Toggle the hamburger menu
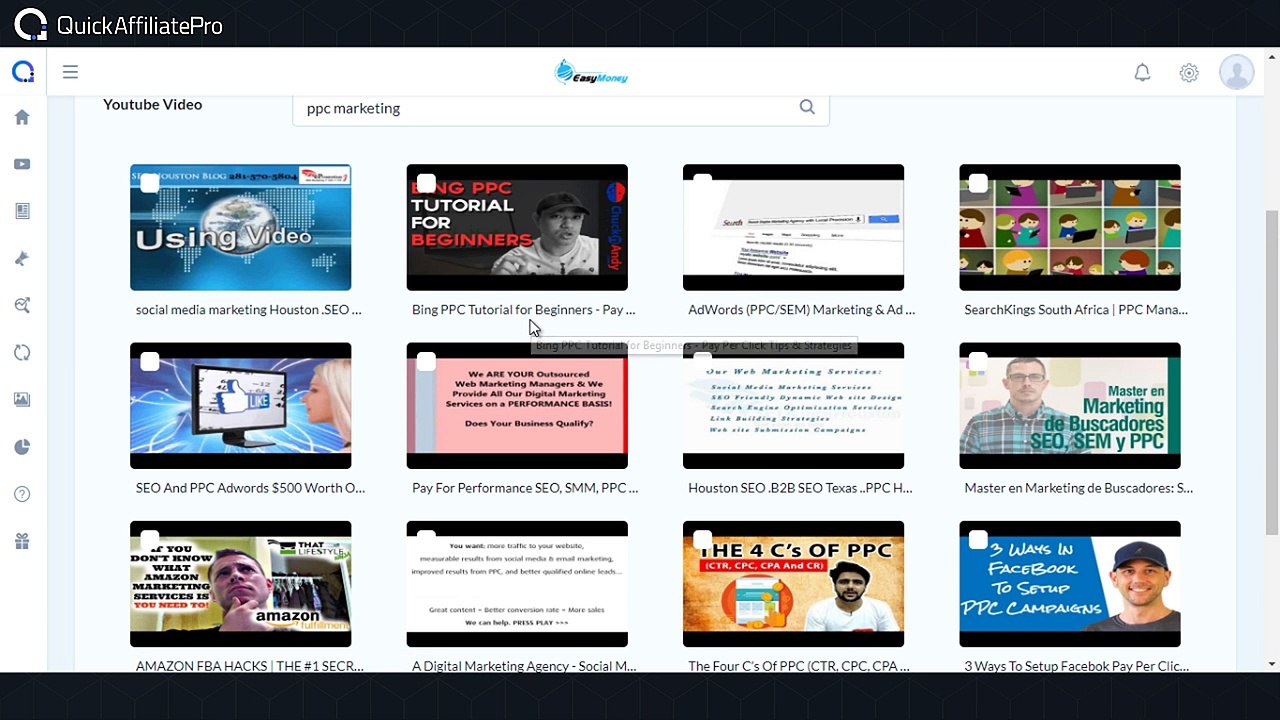 pyautogui.click(x=70, y=72)
